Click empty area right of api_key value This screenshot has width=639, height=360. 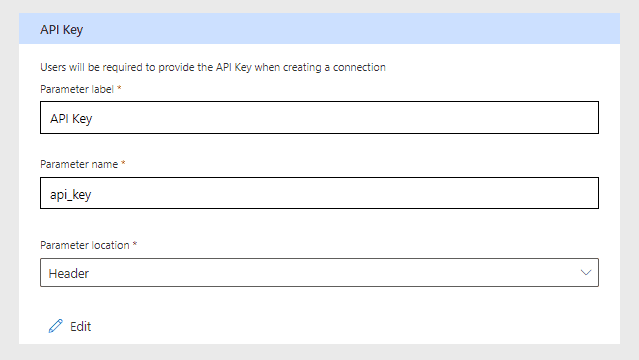click(346, 193)
